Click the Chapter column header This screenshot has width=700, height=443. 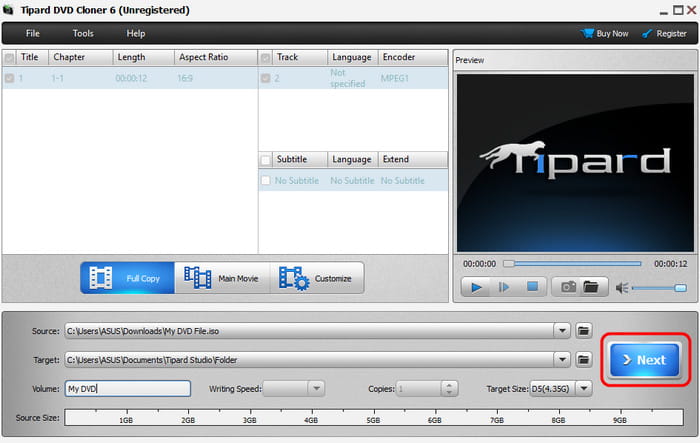point(80,57)
